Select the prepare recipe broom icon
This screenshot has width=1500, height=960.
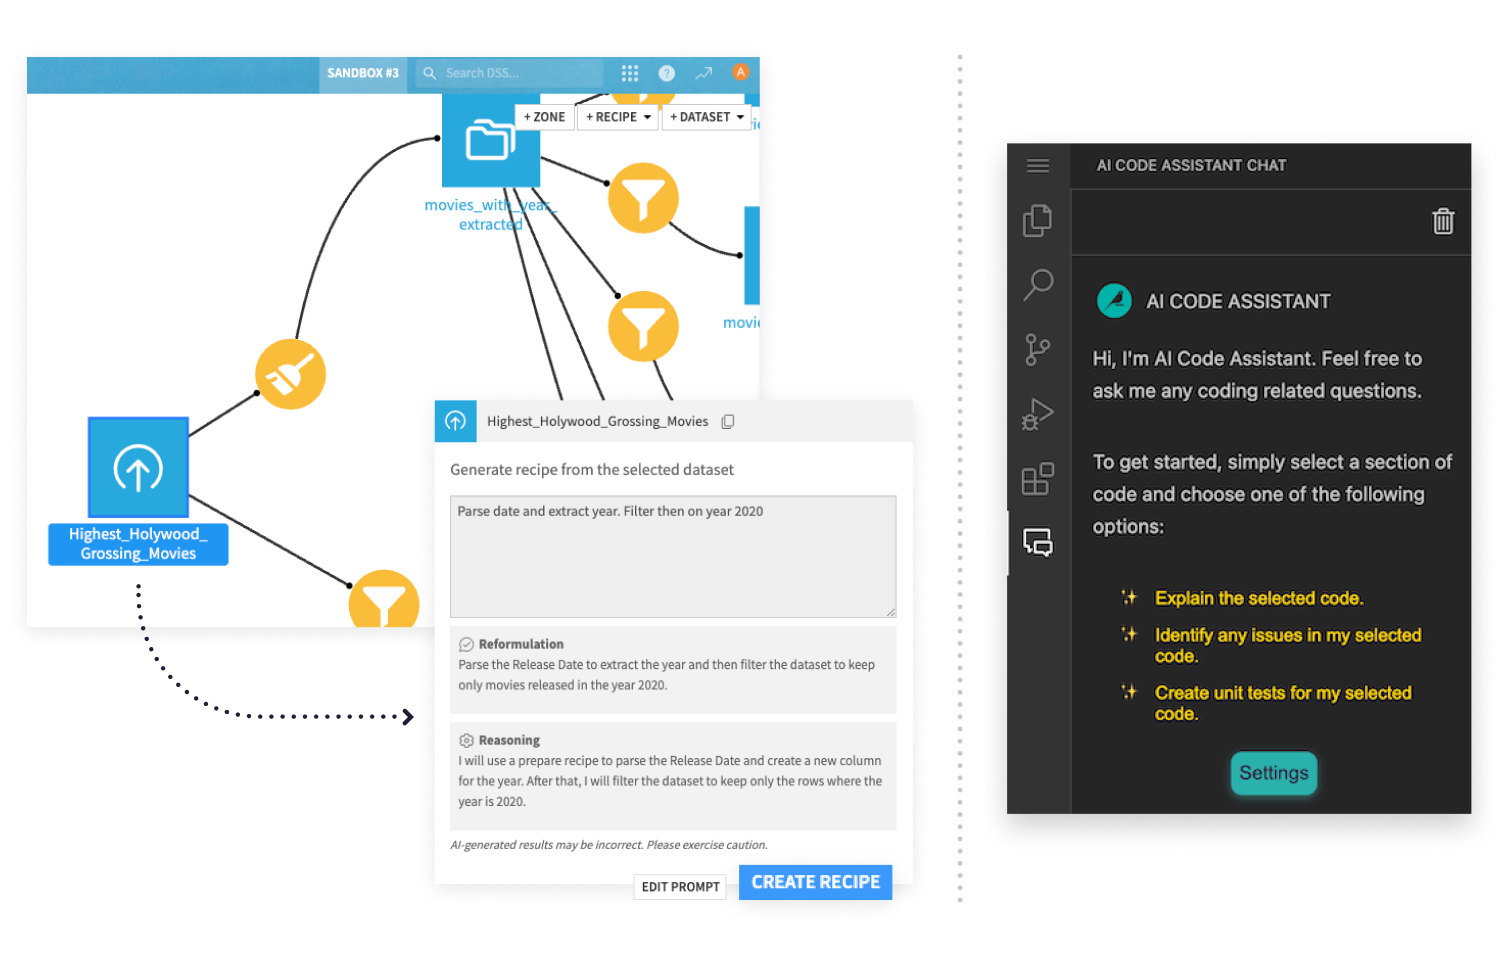point(291,373)
